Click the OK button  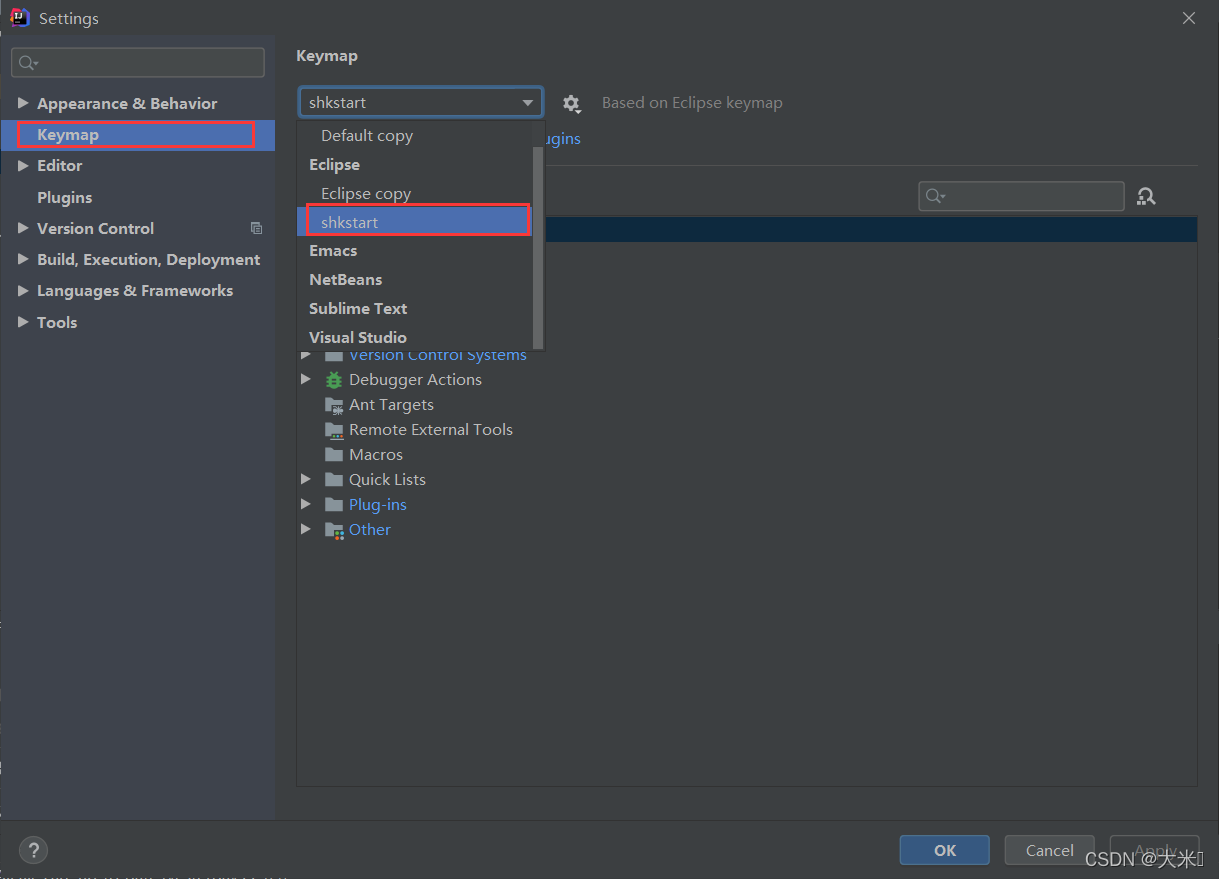point(944,850)
